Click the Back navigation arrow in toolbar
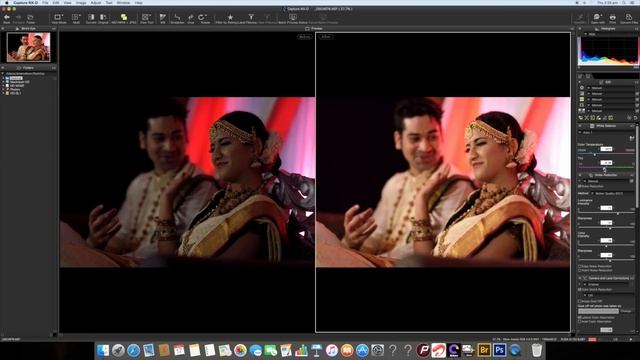The height and width of the screenshot is (360, 640). pos(7,17)
